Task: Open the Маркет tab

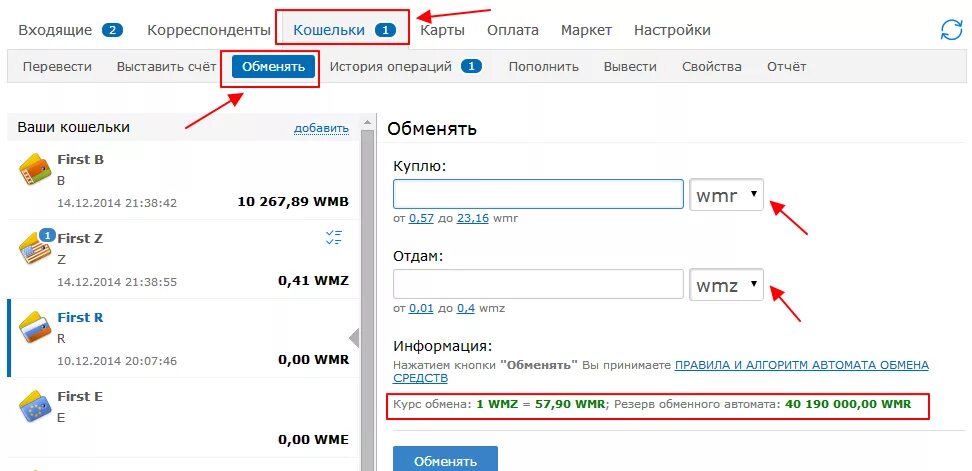Action: (x=586, y=30)
